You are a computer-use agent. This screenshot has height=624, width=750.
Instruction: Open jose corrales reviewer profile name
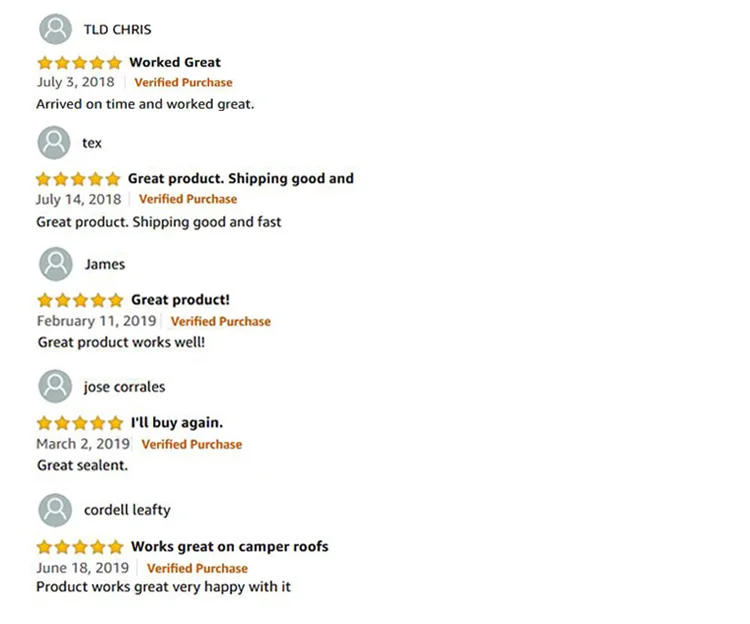[124, 387]
